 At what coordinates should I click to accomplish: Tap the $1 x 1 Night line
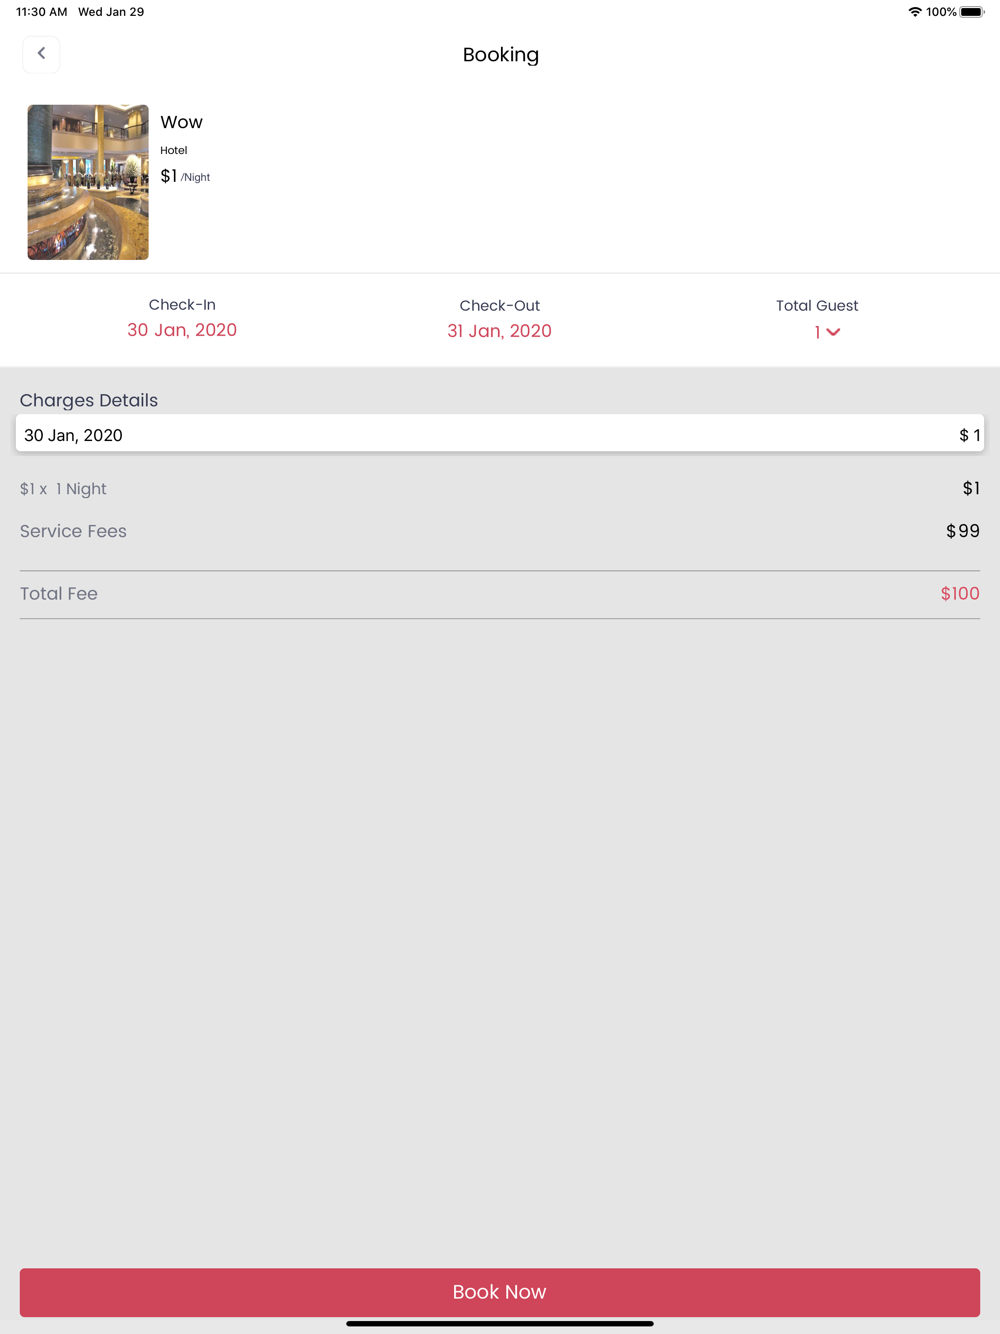[x=63, y=489]
